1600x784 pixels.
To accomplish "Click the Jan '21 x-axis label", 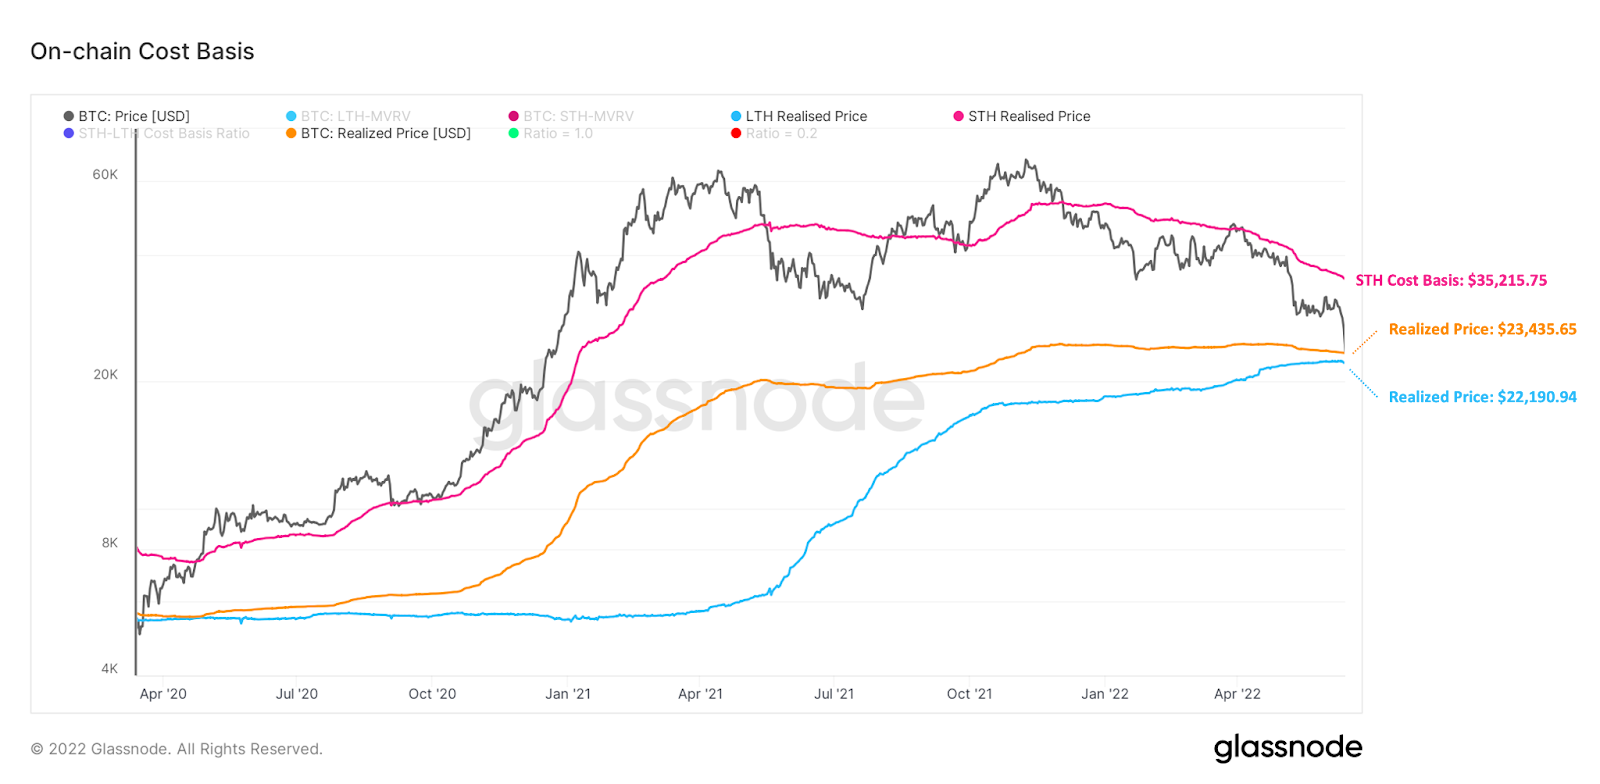I will [x=568, y=694].
